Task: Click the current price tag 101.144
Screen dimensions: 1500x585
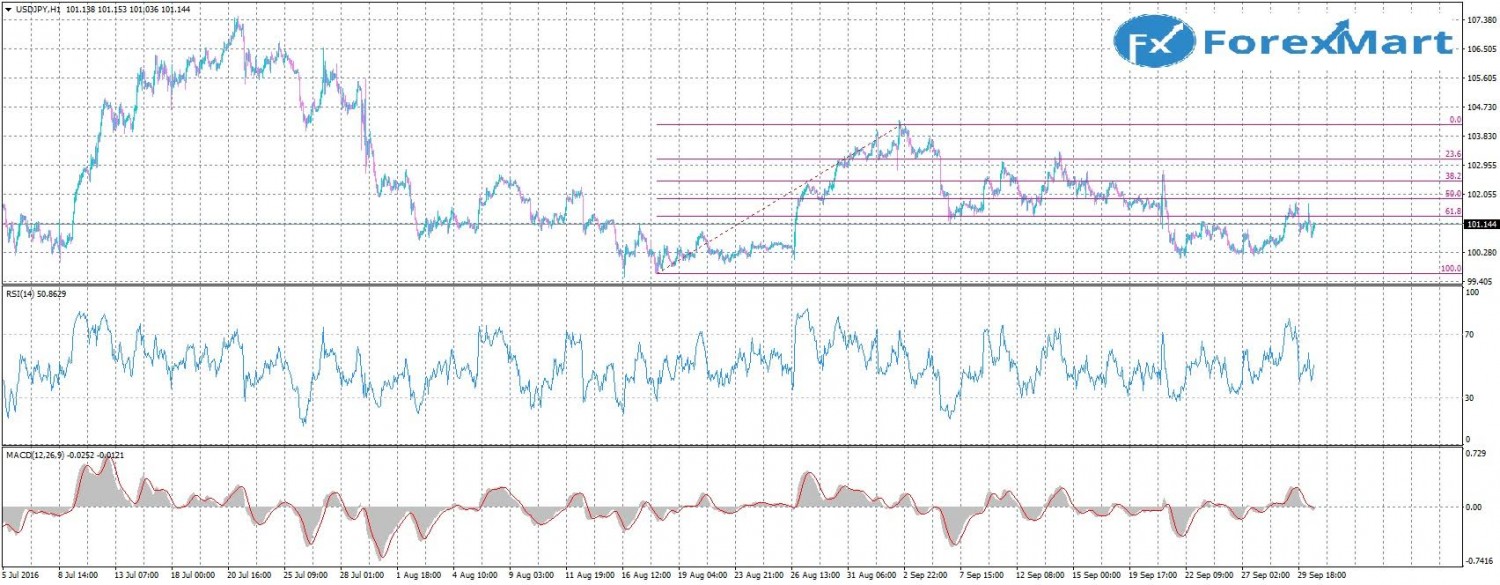Action: point(1479,225)
